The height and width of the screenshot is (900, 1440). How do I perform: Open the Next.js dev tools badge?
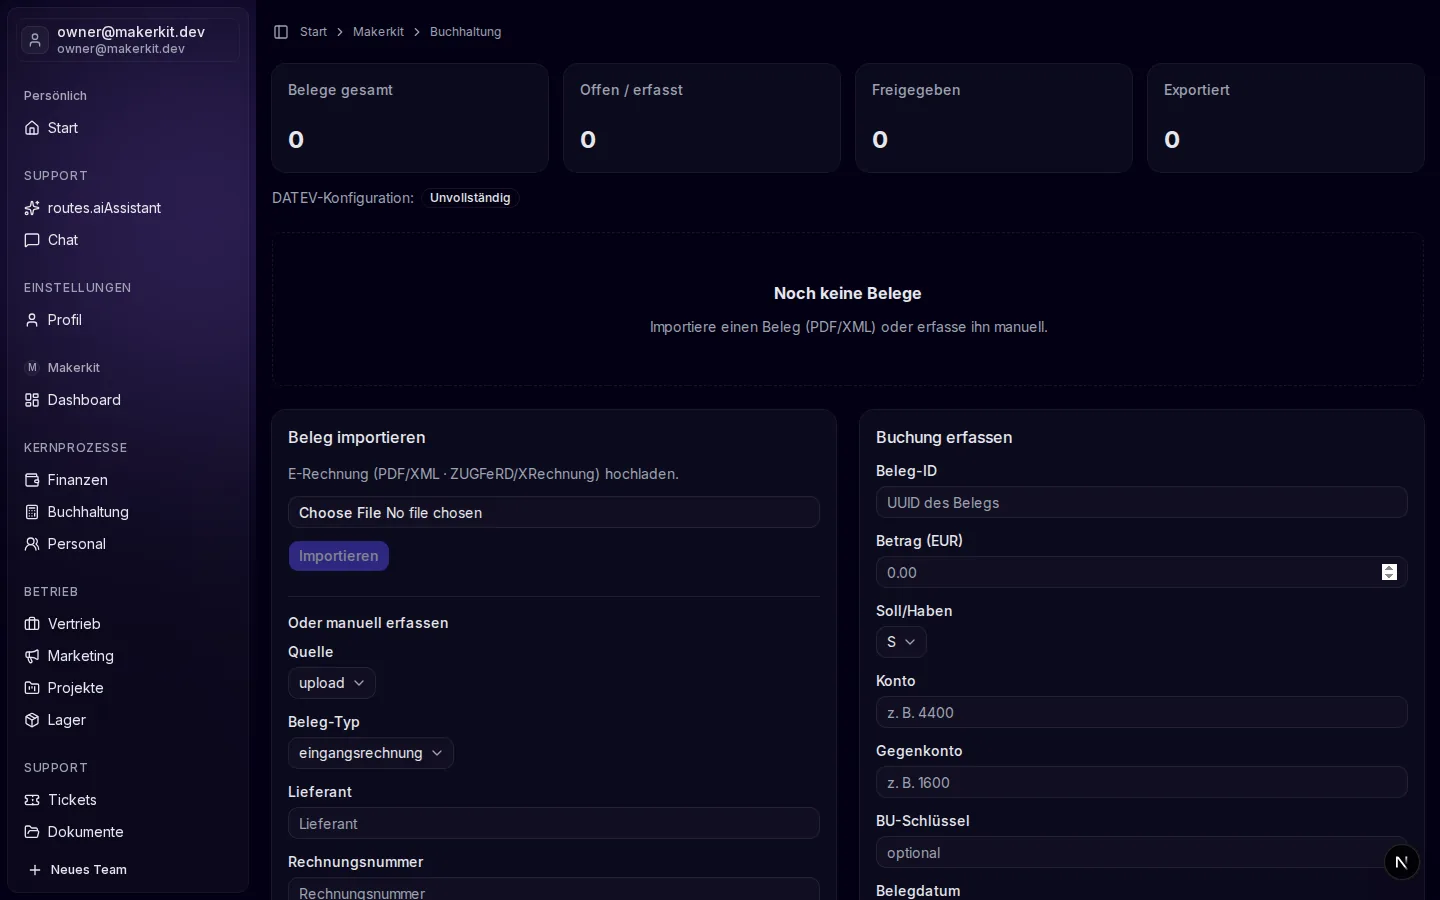pos(1401,862)
